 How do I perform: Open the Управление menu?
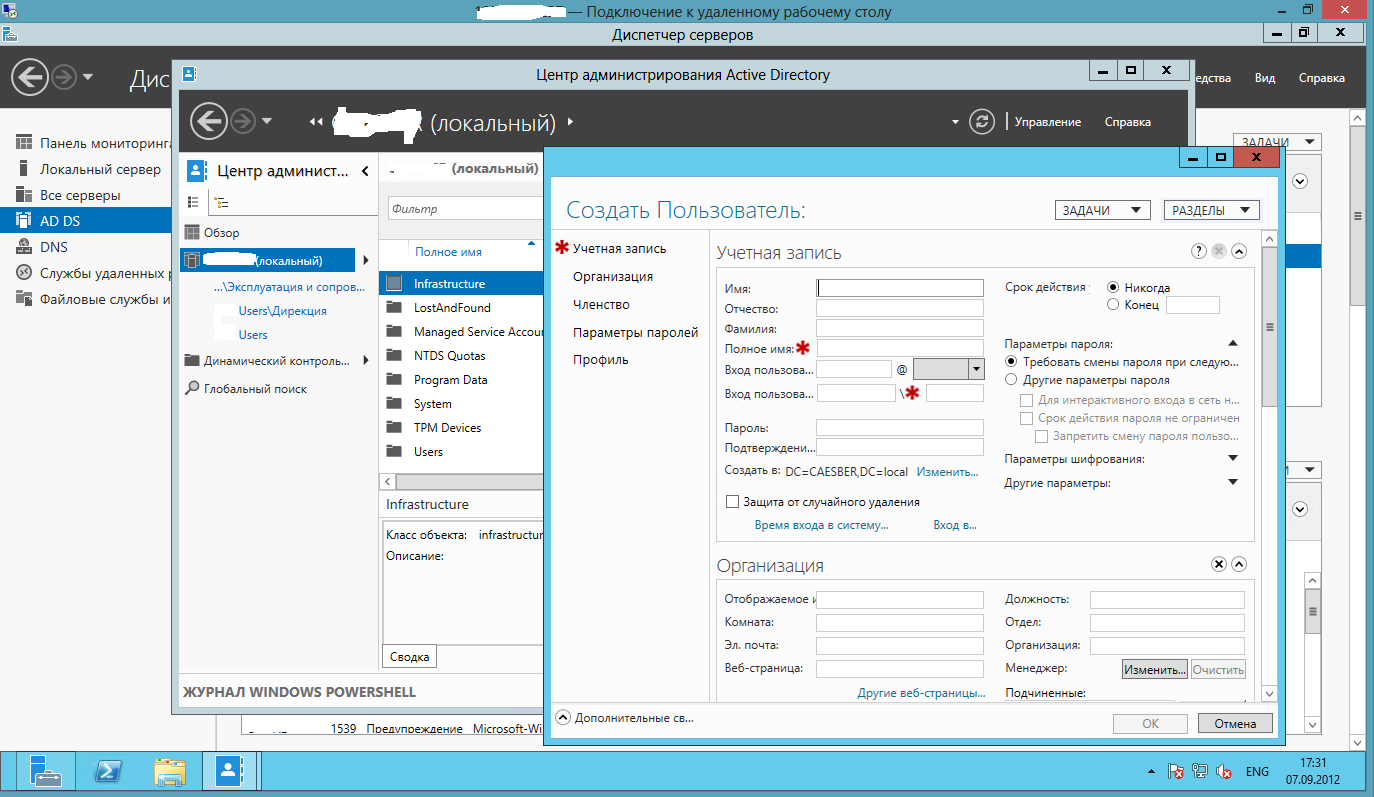point(1047,122)
